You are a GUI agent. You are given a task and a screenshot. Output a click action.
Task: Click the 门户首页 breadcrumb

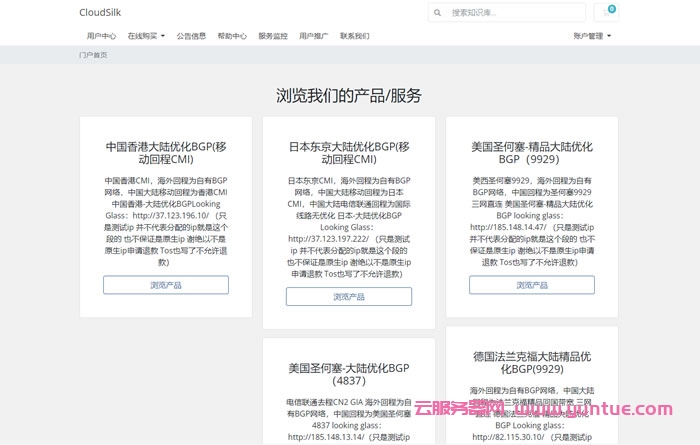click(x=93, y=56)
